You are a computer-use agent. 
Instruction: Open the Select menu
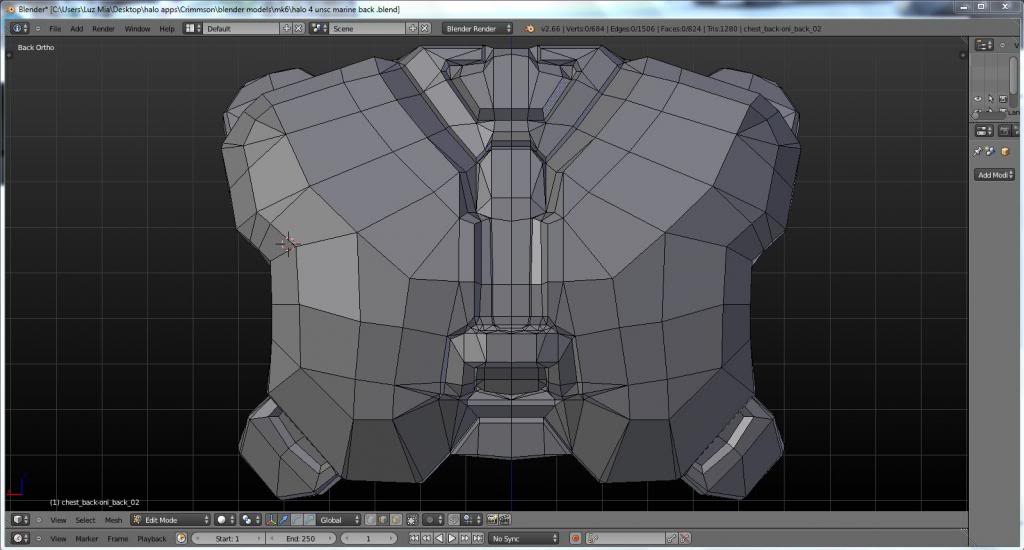(85, 520)
